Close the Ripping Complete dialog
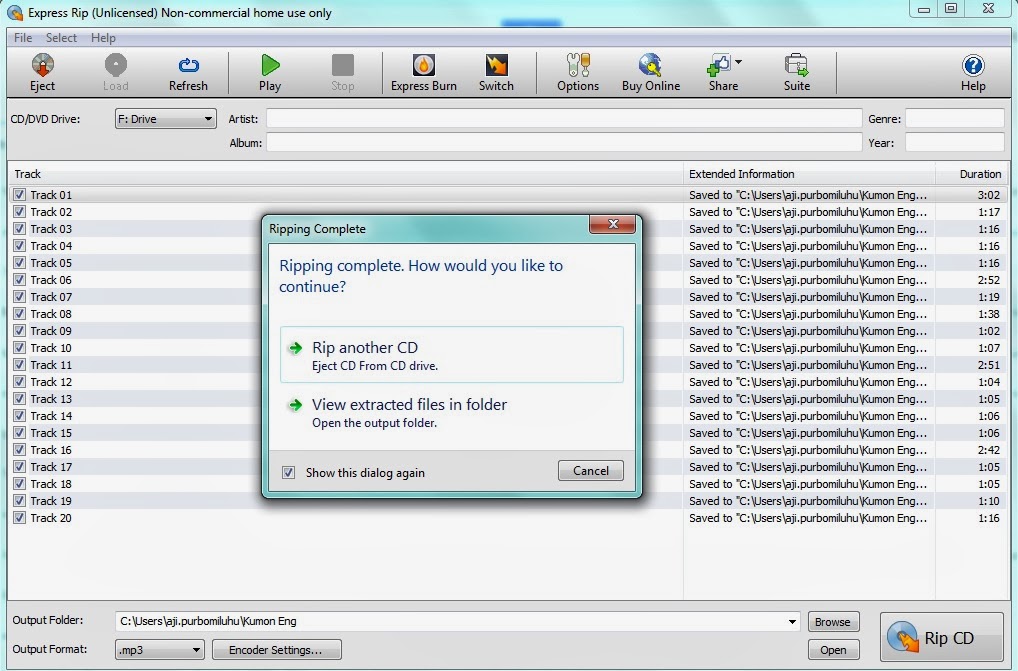This screenshot has height=671, width=1018. point(612,224)
